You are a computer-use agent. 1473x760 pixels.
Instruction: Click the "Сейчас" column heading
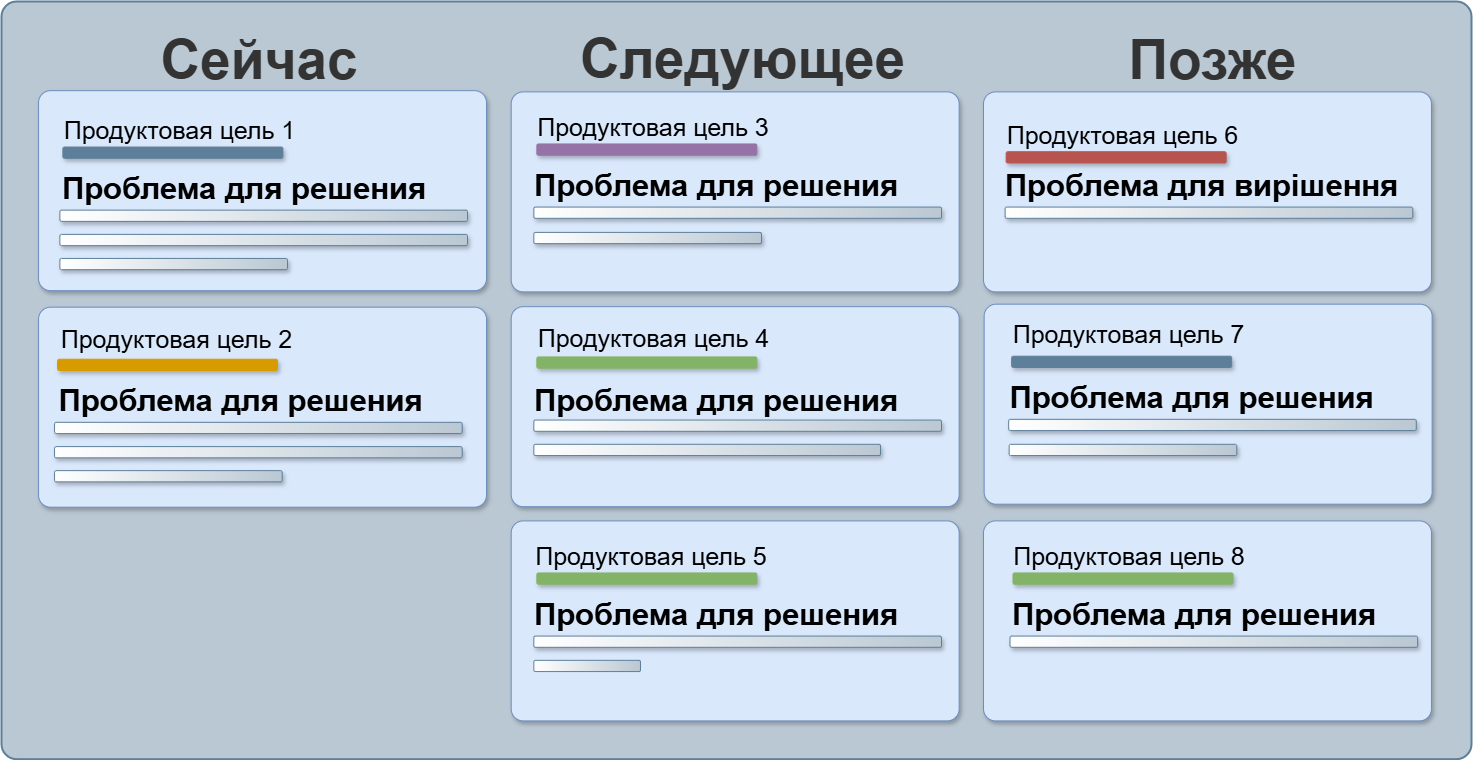pyautogui.click(x=259, y=60)
